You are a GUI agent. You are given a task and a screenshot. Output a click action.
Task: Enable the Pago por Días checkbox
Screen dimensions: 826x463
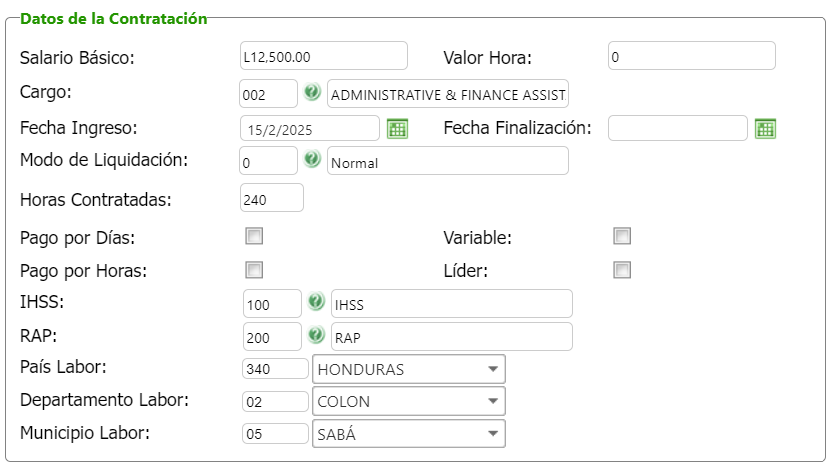[x=255, y=237]
